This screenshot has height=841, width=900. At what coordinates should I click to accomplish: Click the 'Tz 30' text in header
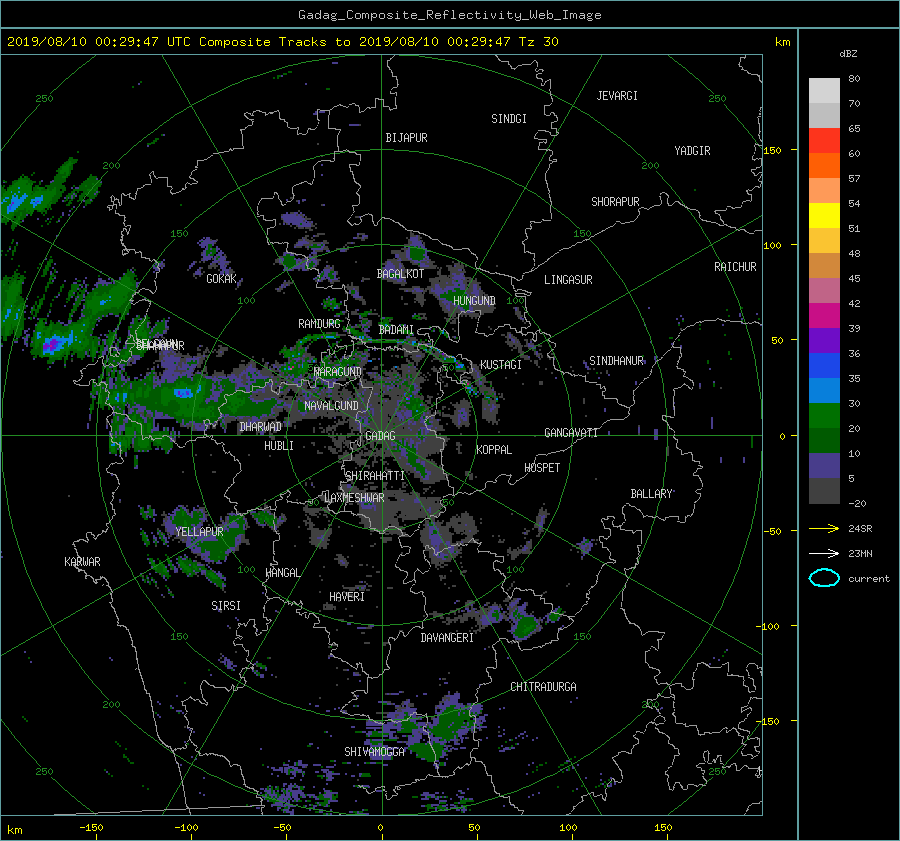click(x=538, y=42)
